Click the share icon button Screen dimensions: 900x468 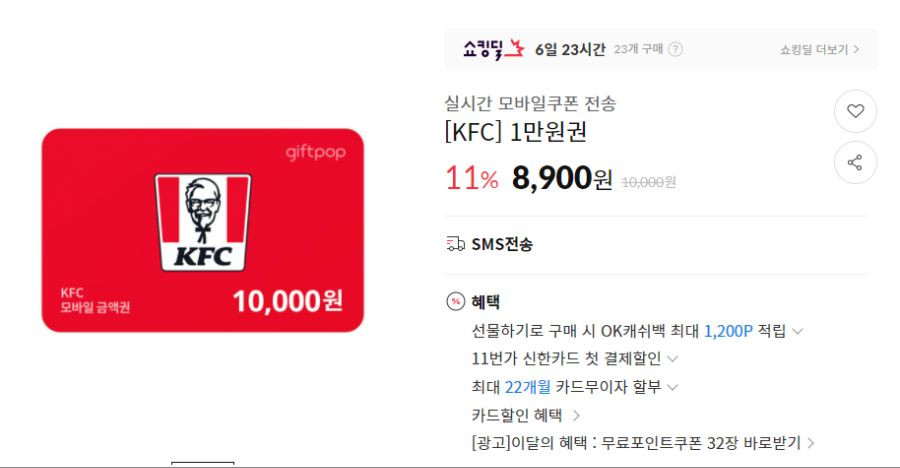[x=855, y=163]
